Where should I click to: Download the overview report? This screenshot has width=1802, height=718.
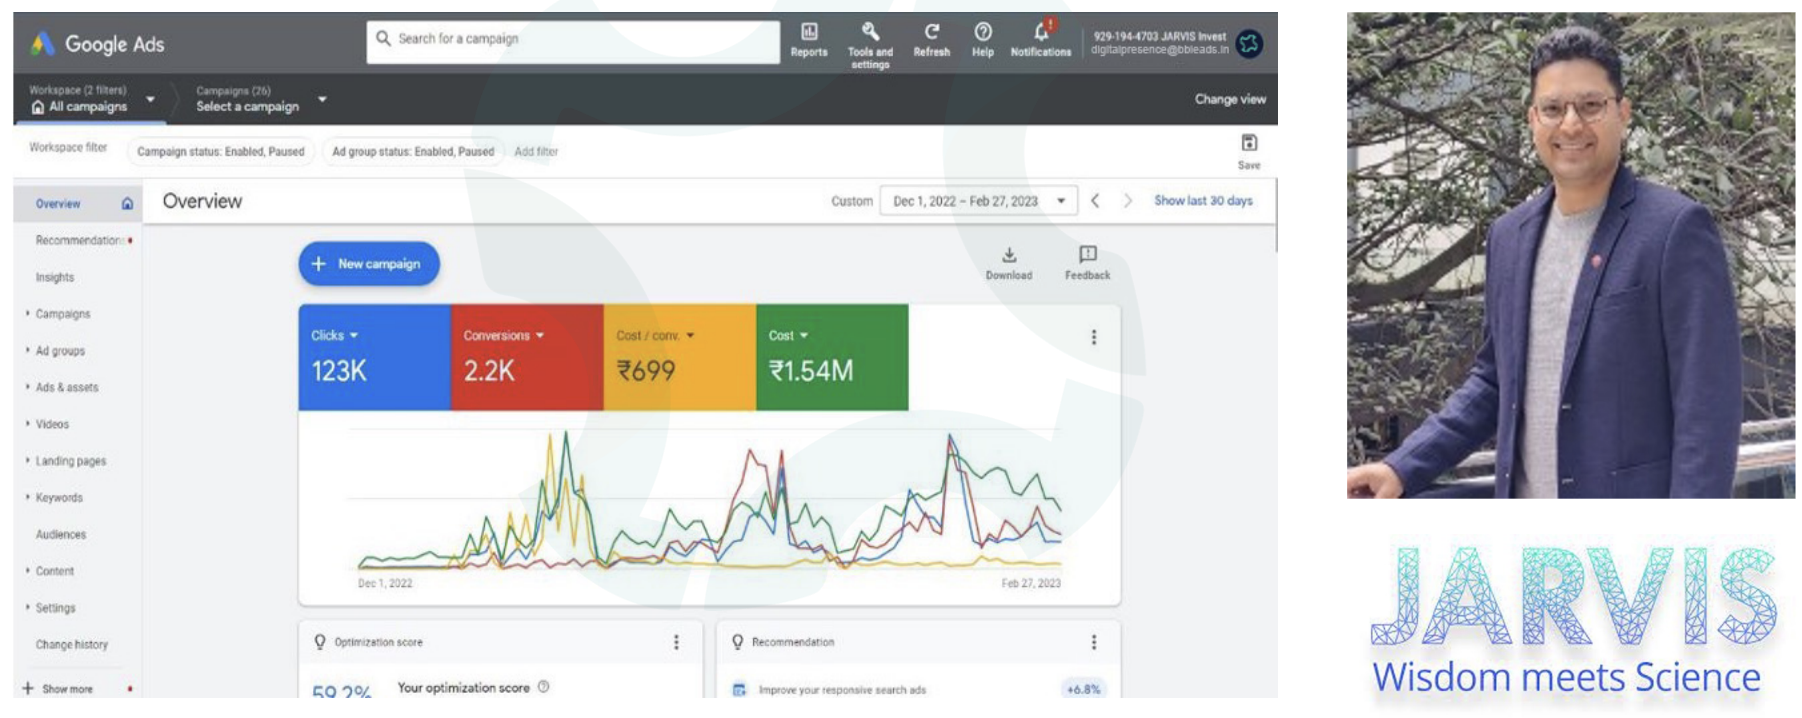(1009, 255)
